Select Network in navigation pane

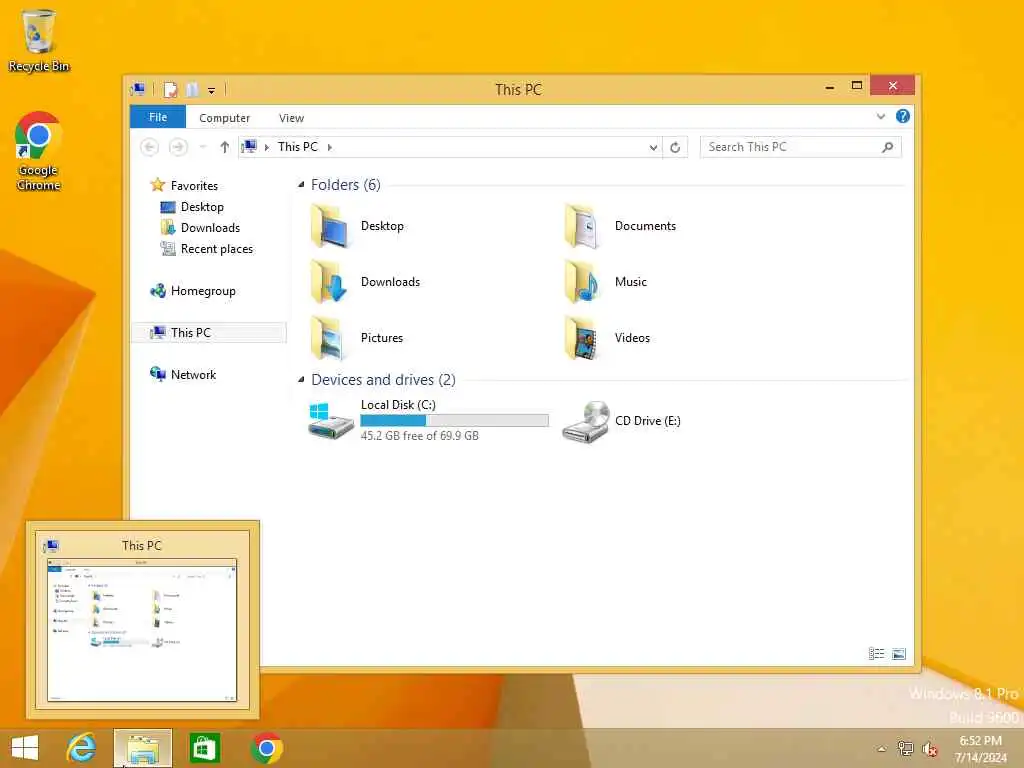click(x=184, y=375)
